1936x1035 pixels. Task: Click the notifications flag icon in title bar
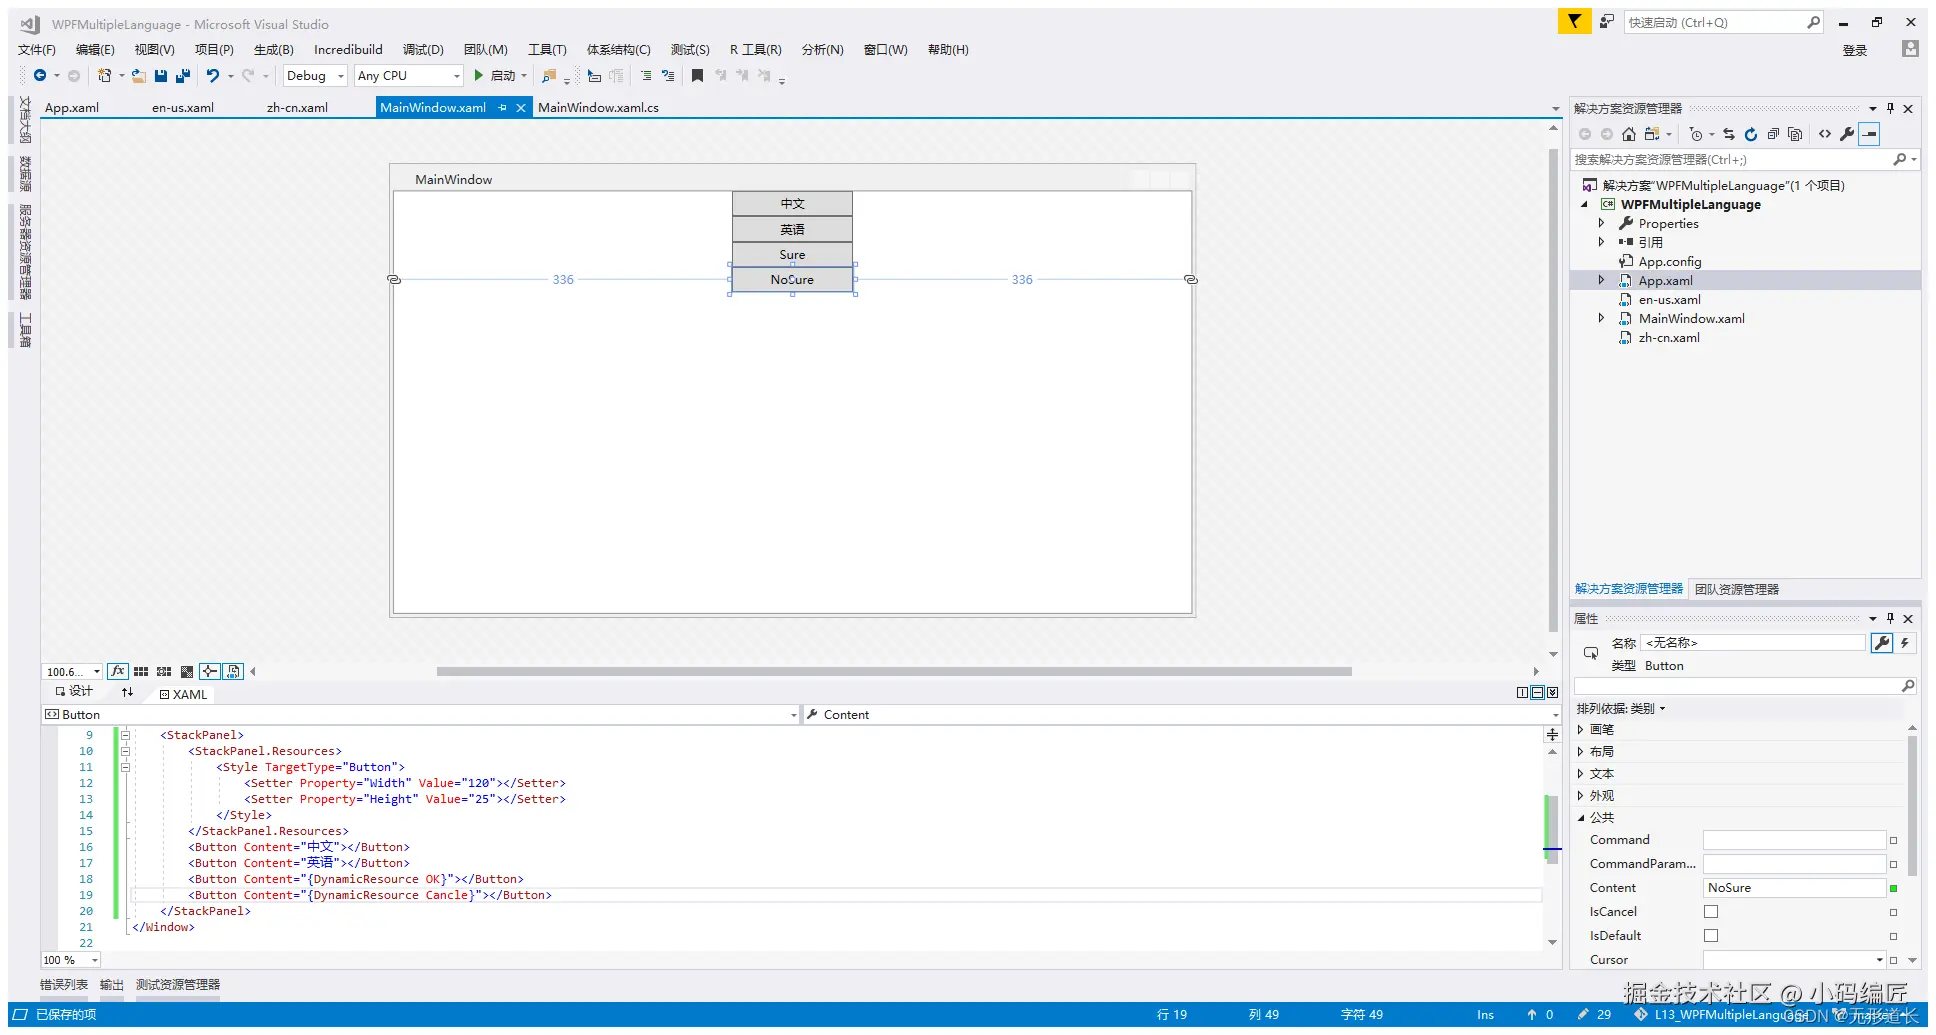[x=1574, y=21]
